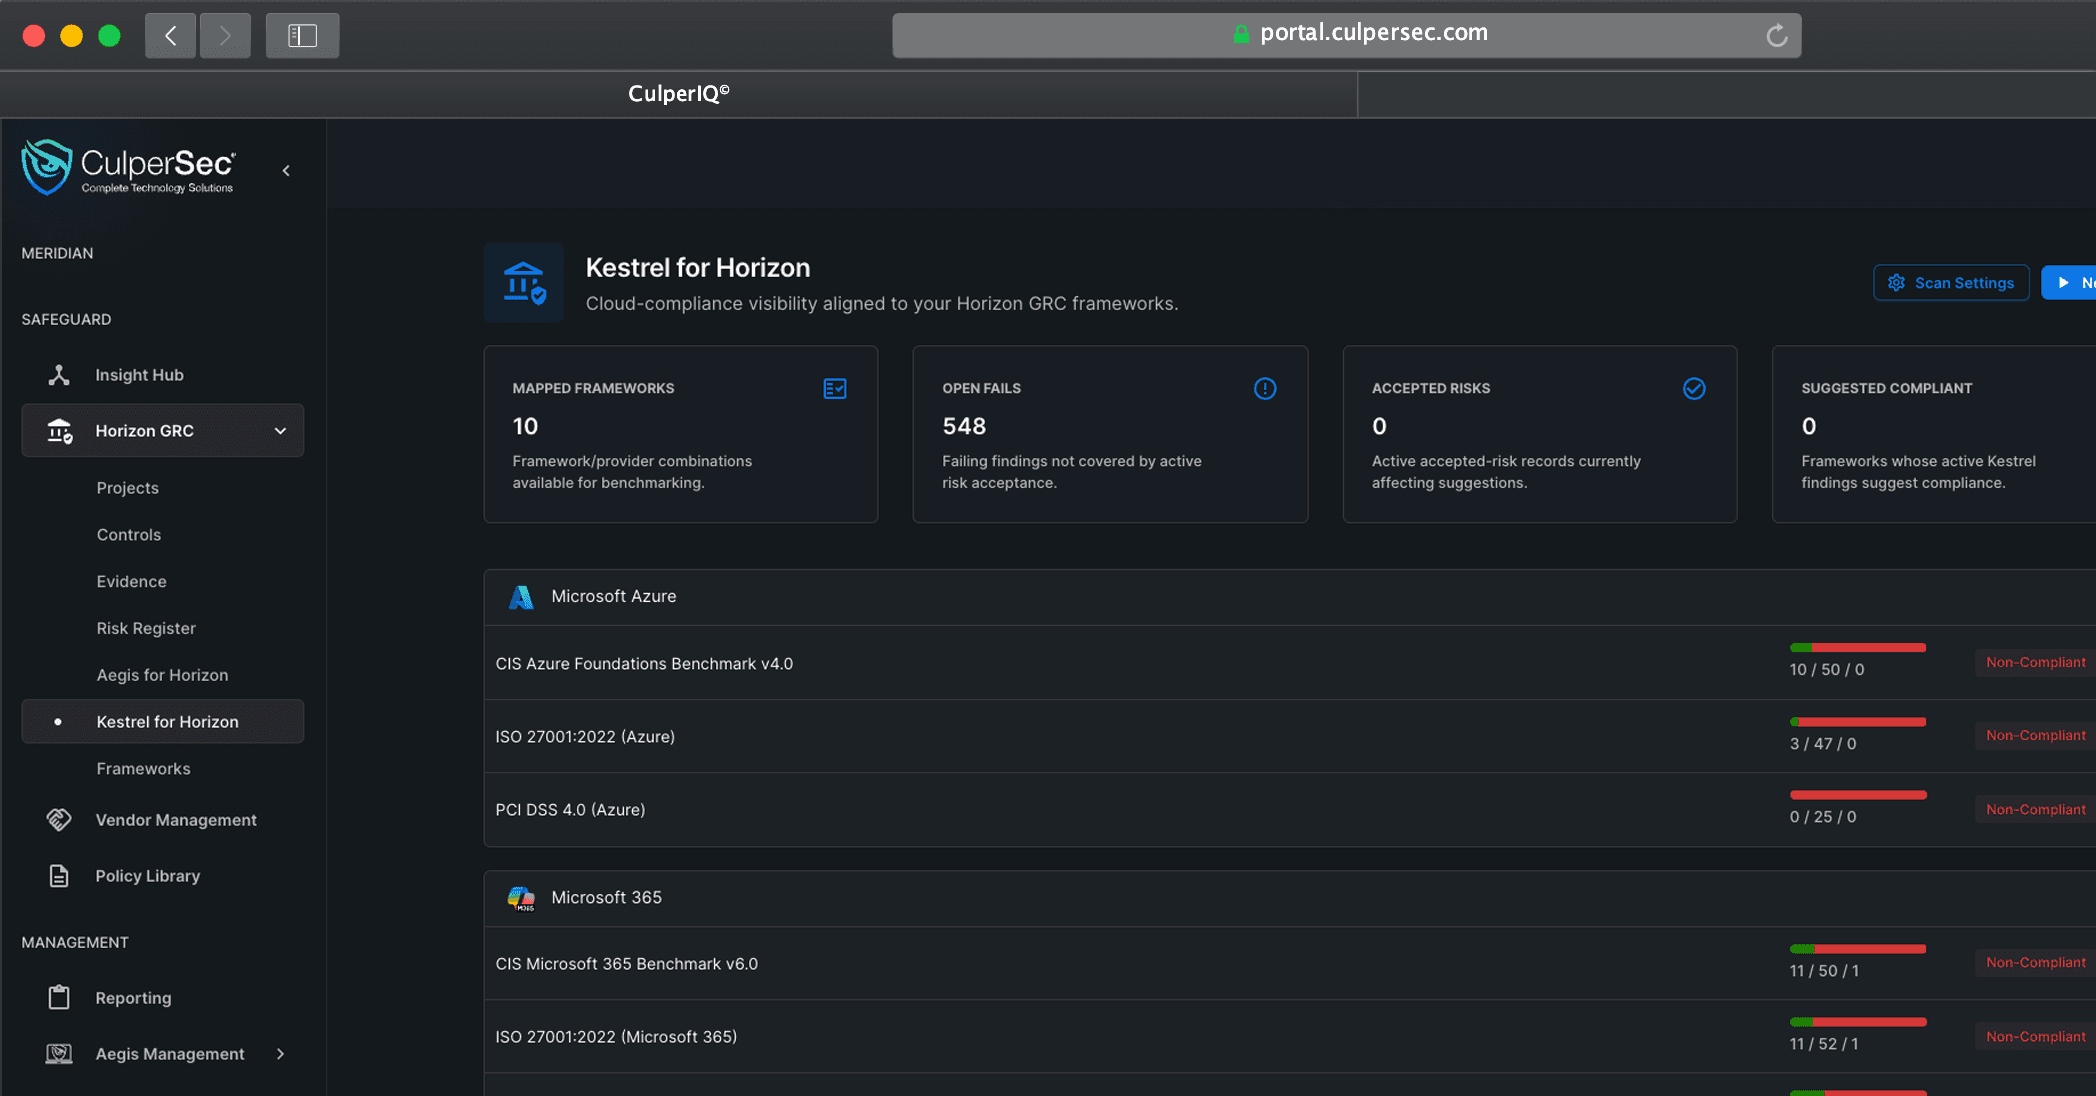
Task: Click Non-Compliant badge for CIS Microsoft 365
Action: tap(2035, 963)
